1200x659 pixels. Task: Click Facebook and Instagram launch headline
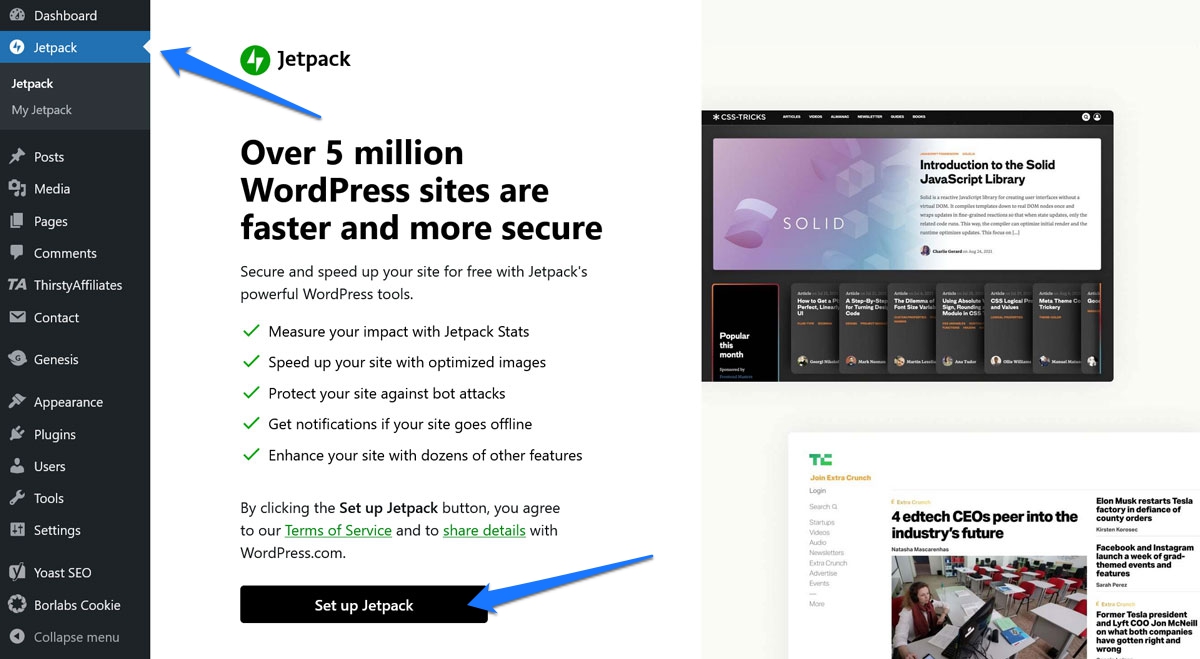(x=1145, y=561)
